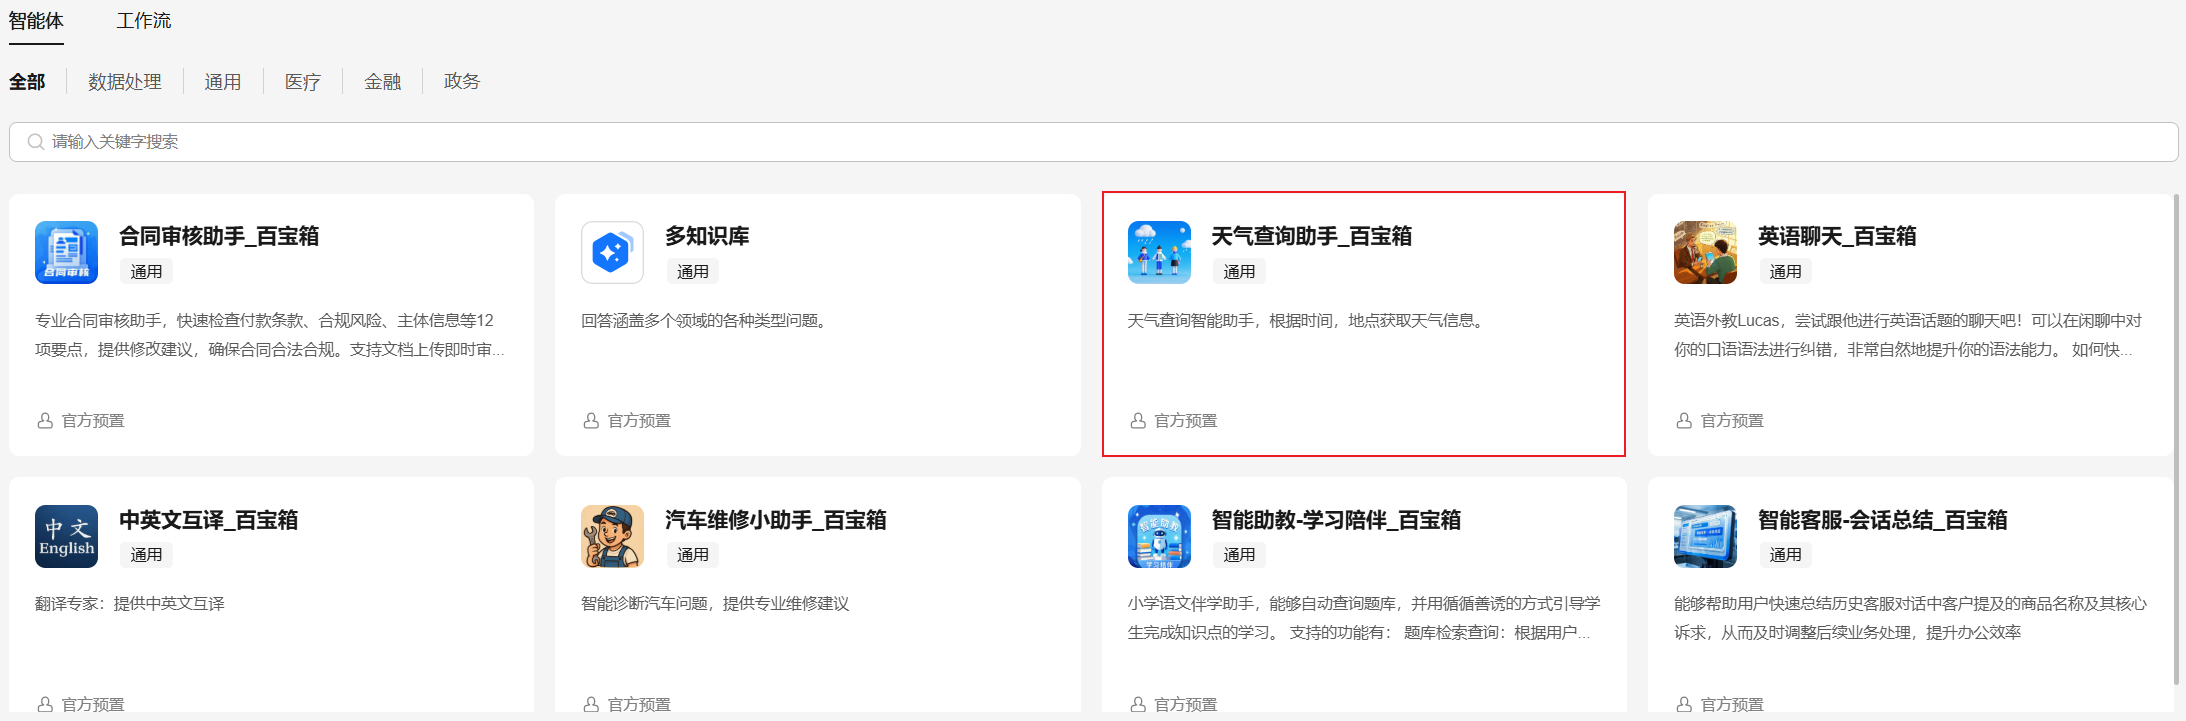Filter by 医疗 category
Viewport: 2186px width, 721px height.
tap(303, 82)
